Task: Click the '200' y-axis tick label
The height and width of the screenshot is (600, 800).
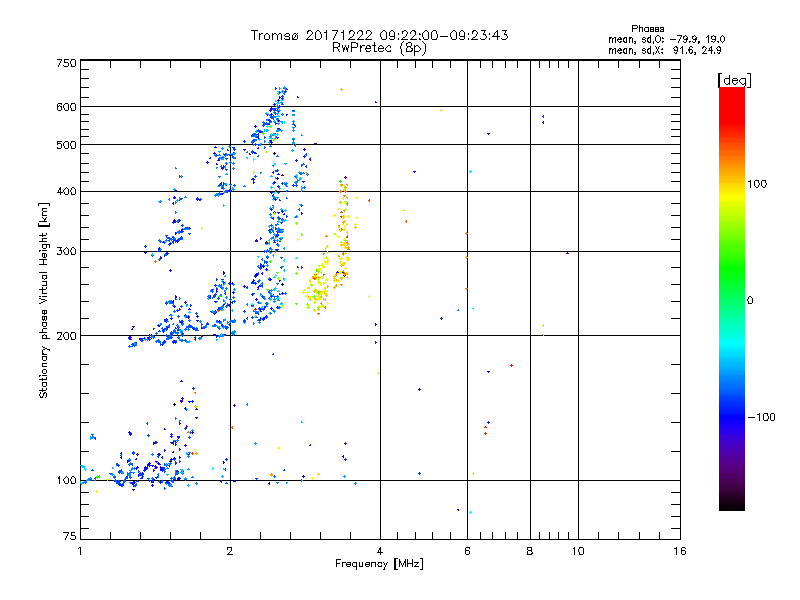Action: [66, 336]
